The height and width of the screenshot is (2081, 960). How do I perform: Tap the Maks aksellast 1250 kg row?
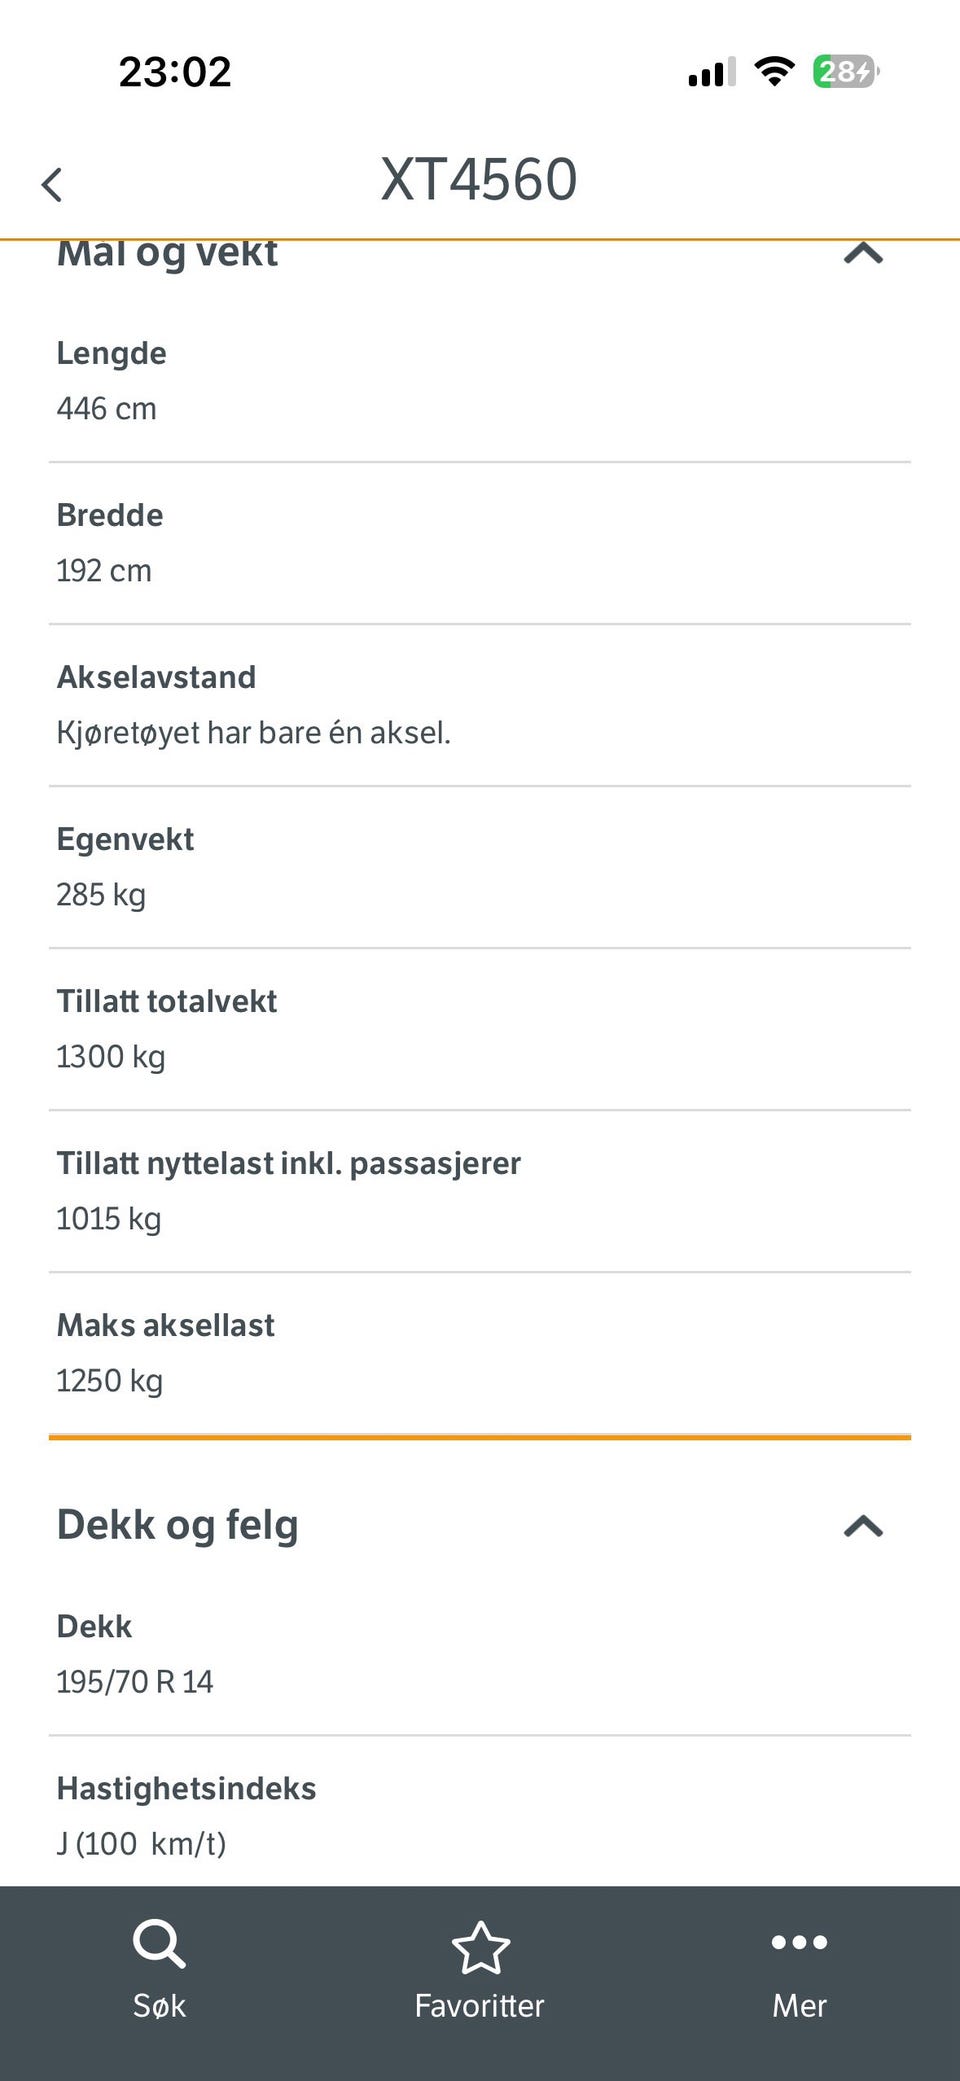(480, 1353)
